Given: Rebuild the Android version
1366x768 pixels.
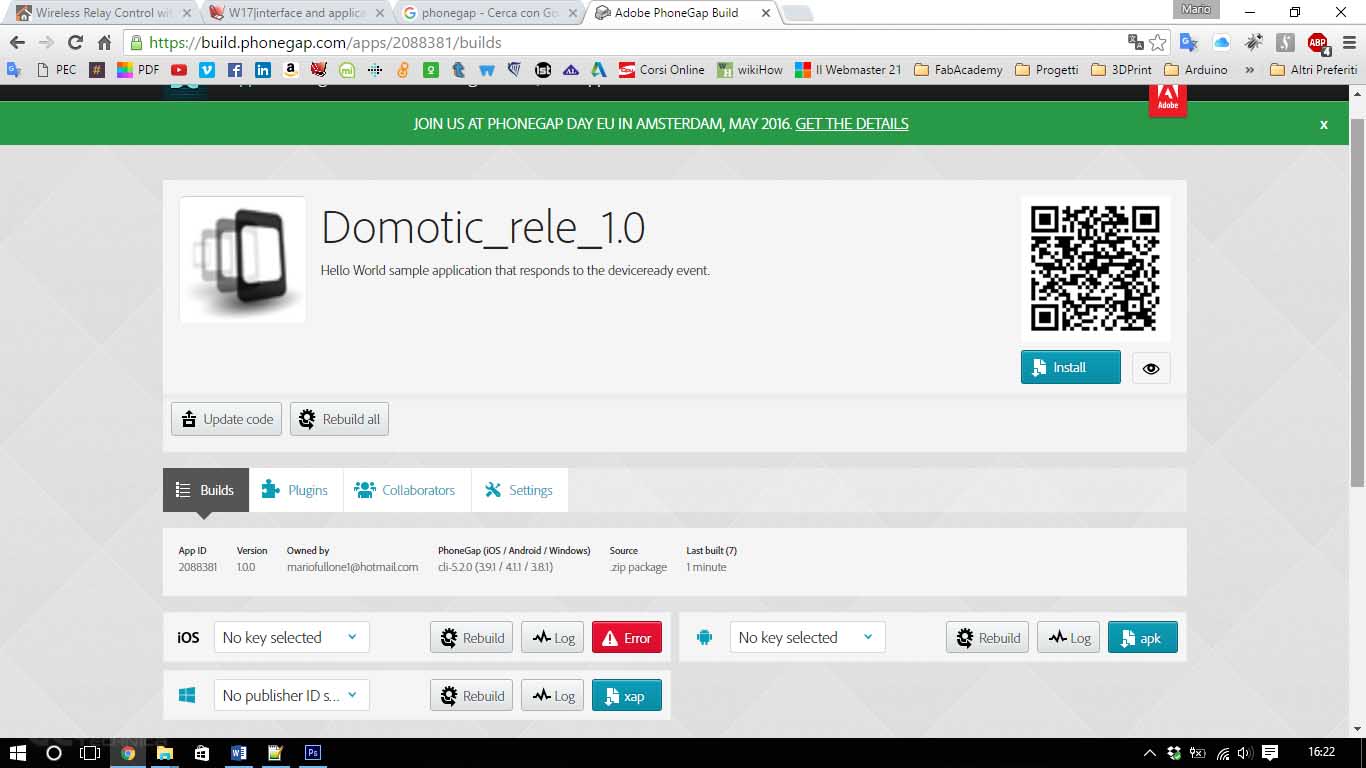Looking at the screenshot, I should (x=988, y=638).
